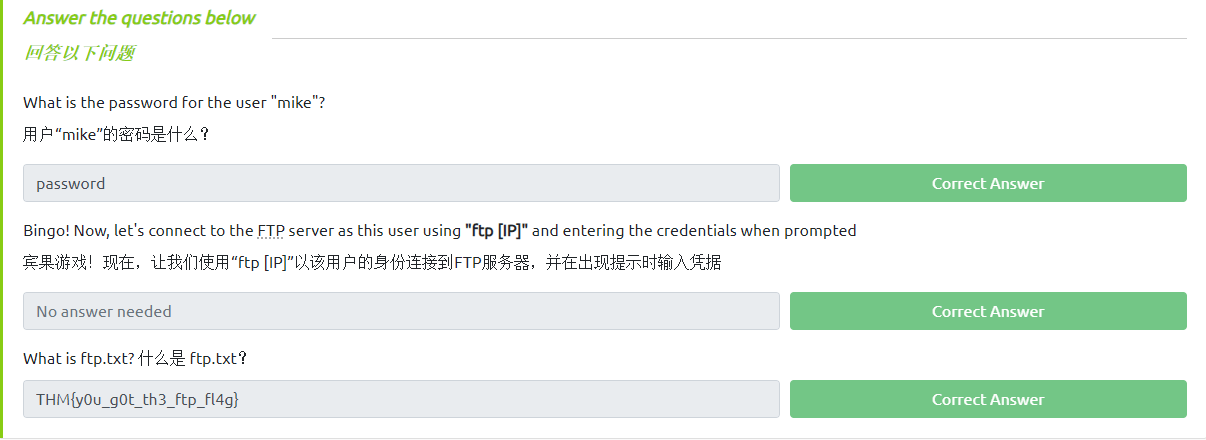Click the input field containing "password"
1206x440 pixels.
point(400,183)
